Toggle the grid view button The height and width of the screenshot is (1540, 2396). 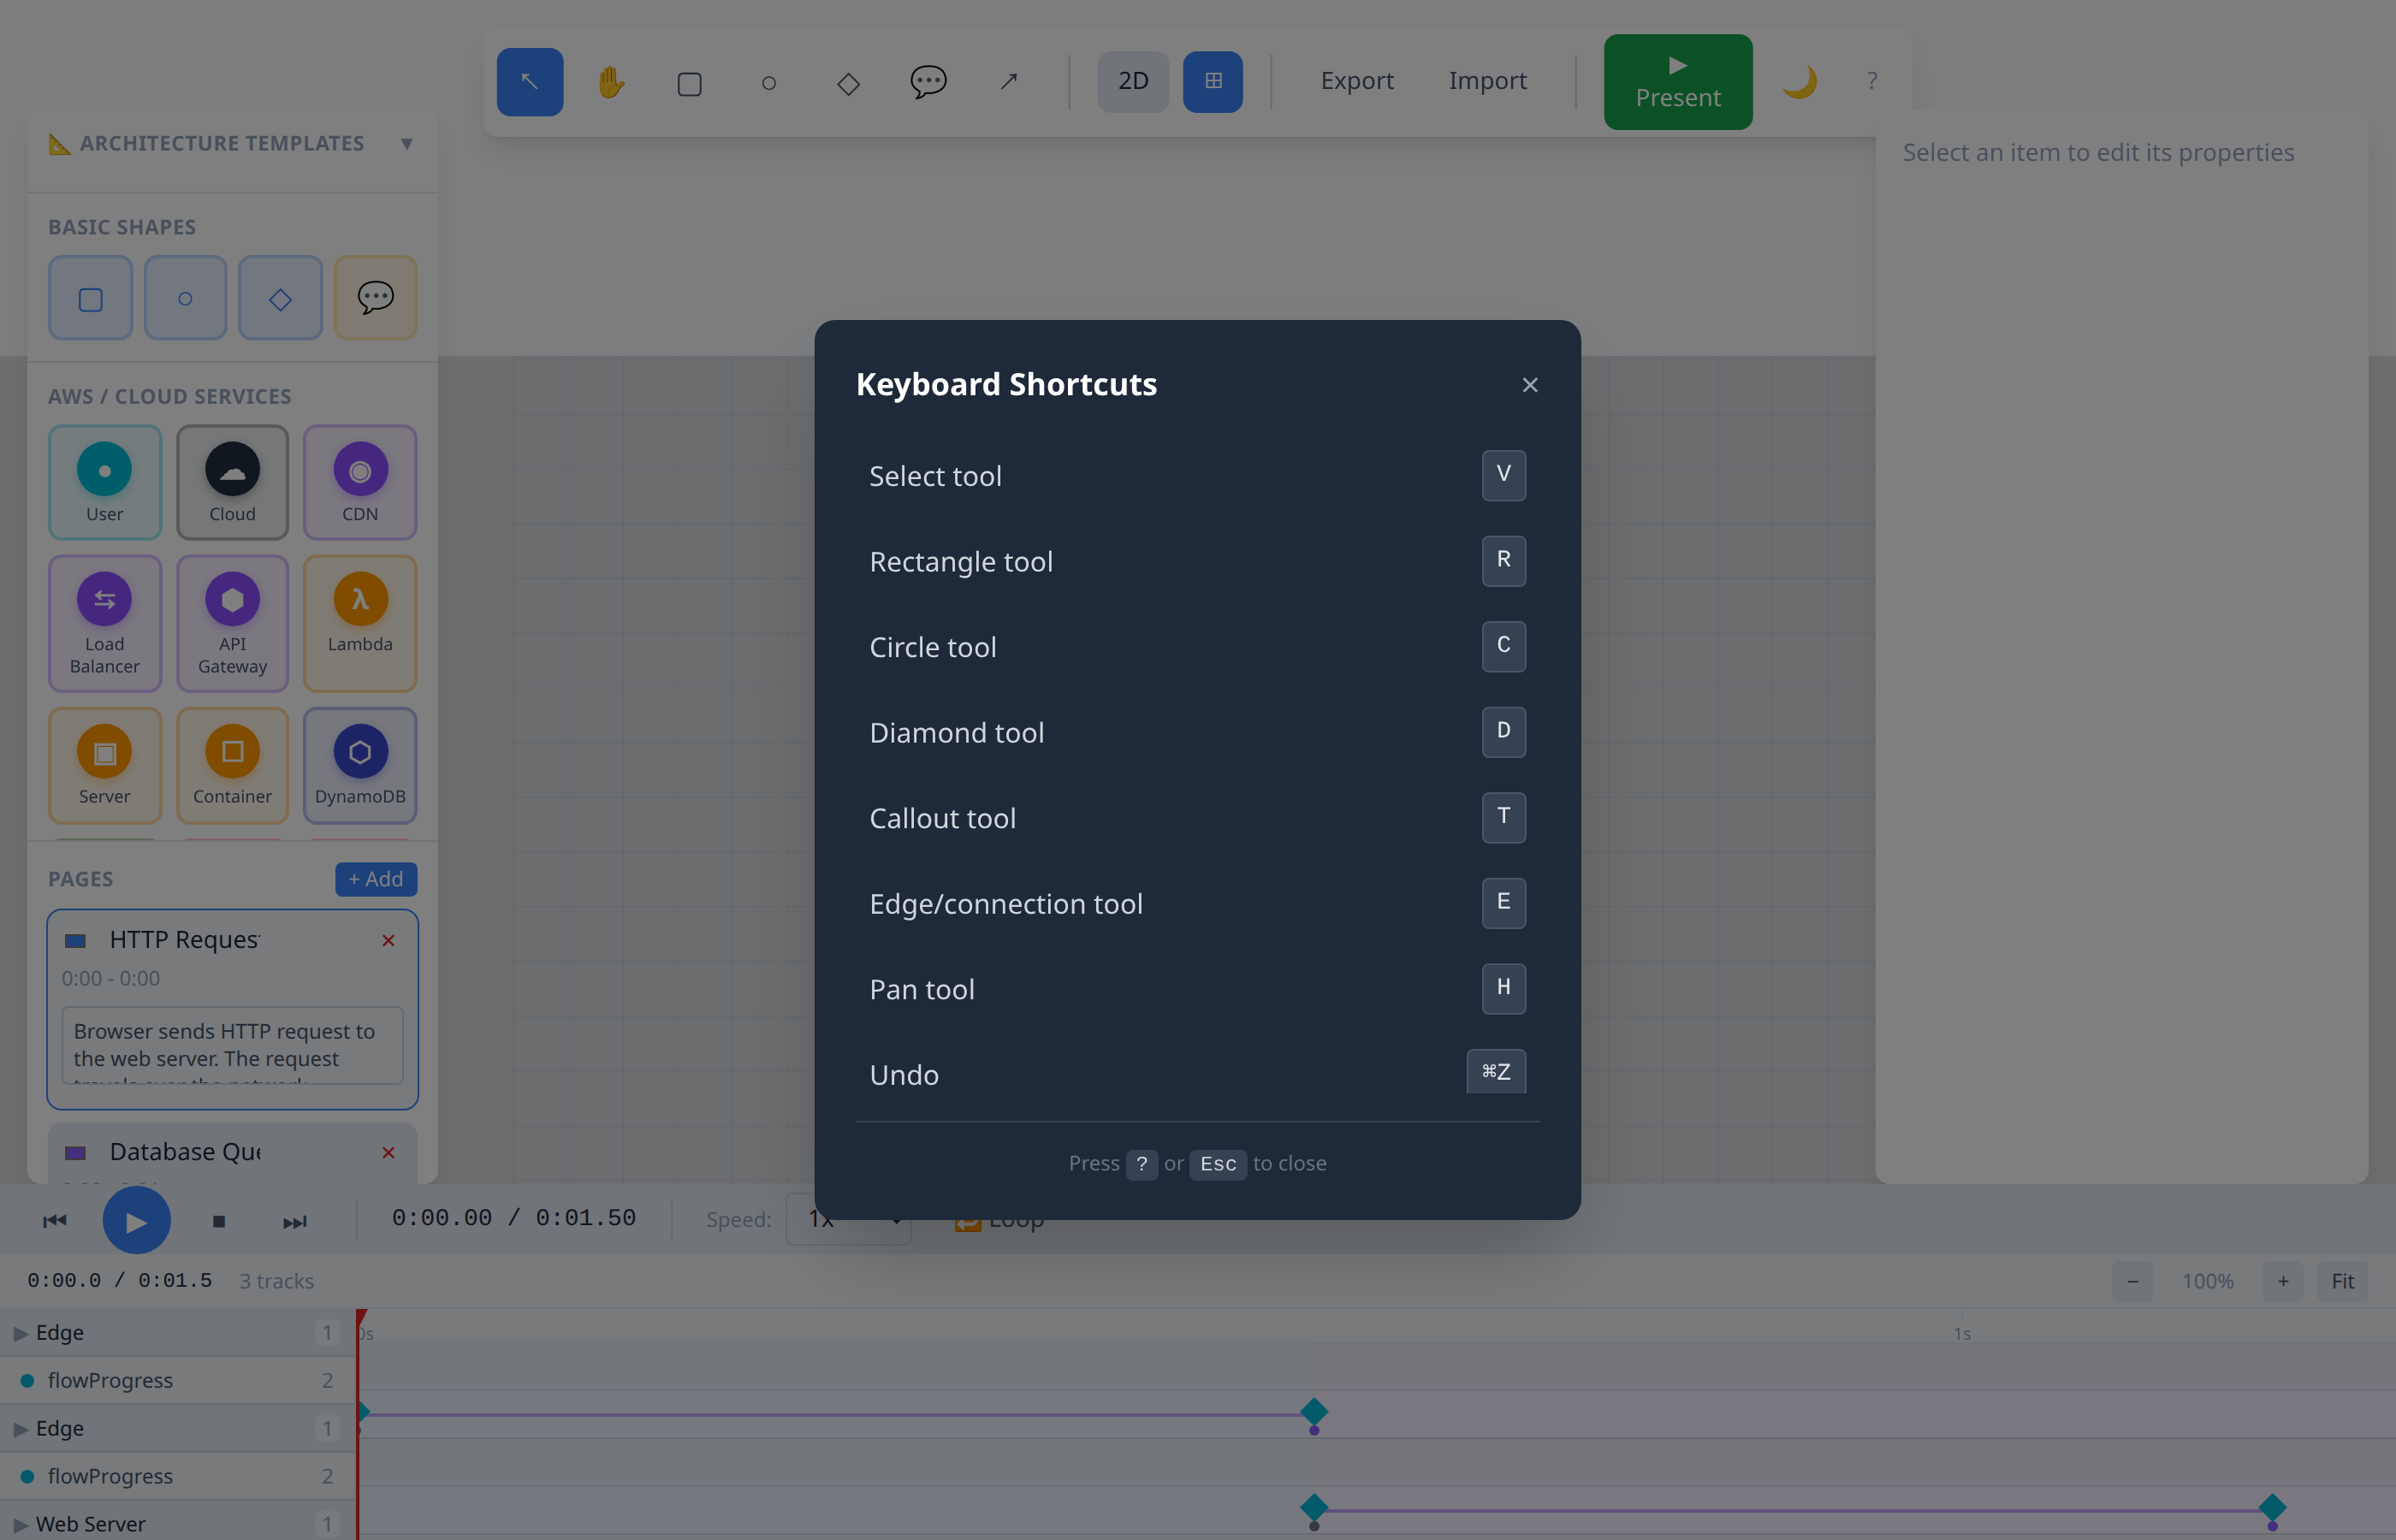click(x=1213, y=81)
